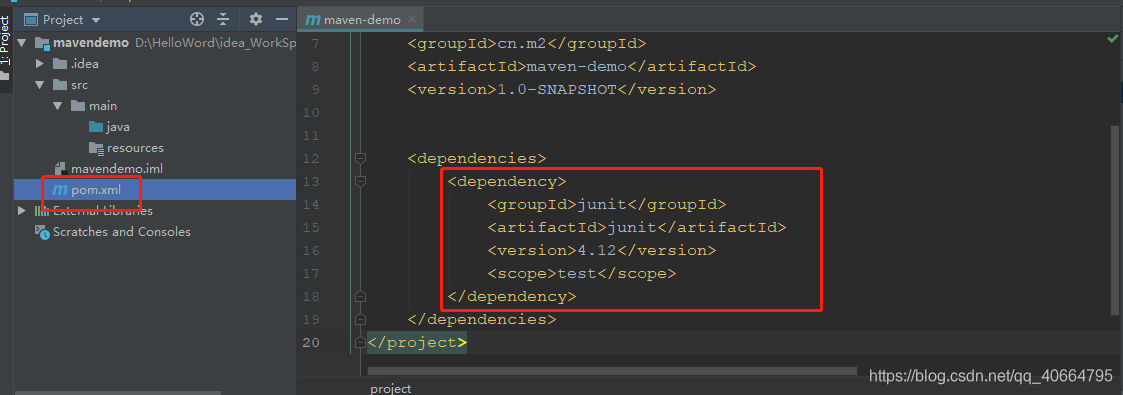Collapse the main folder

(x=58, y=106)
